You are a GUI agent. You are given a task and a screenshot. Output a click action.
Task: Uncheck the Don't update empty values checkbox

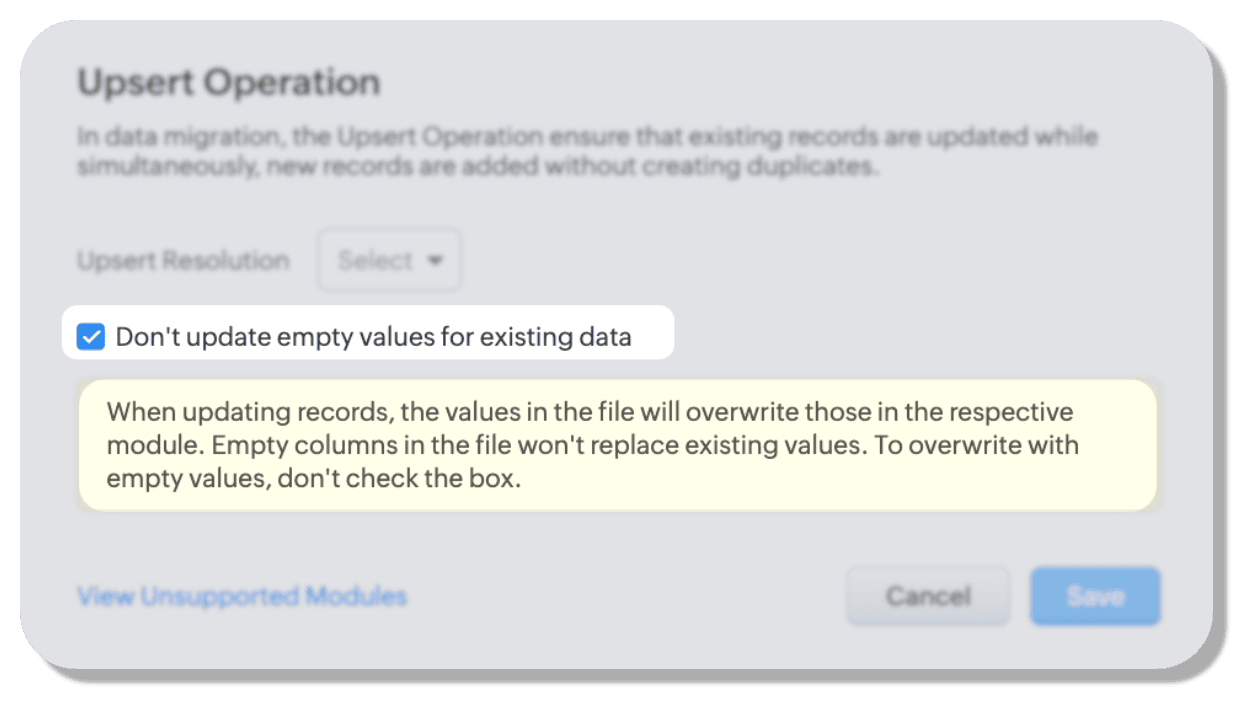(91, 337)
